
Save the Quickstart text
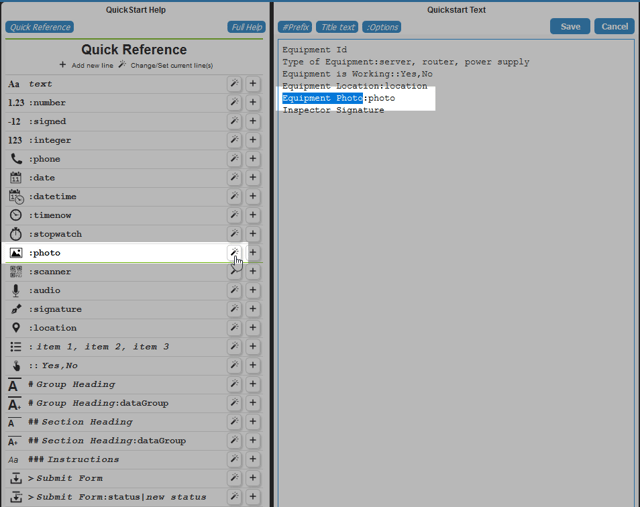click(x=570, y=26)
